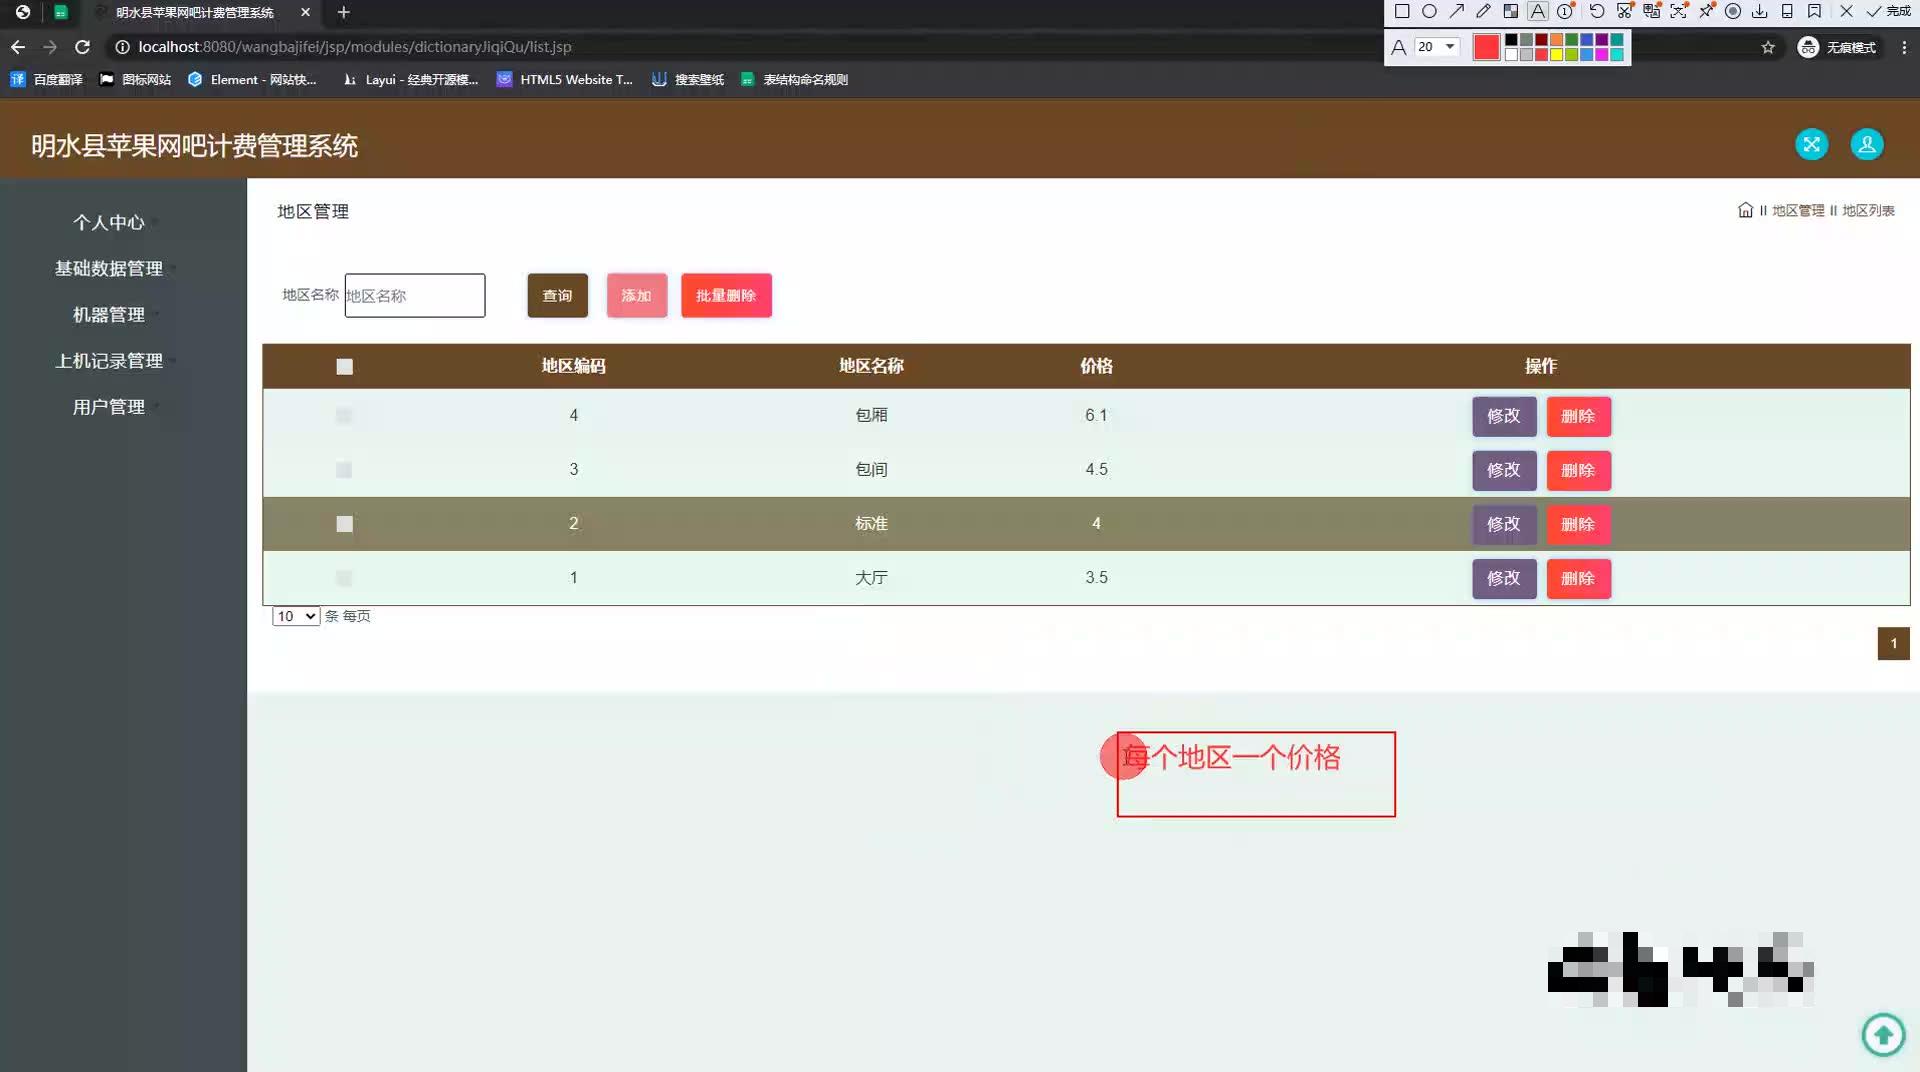This screenshot has width=1920, height=1072.
Task: Pick the yellow color swatch
Action: pyautogui.click(x=1556, y=55)
